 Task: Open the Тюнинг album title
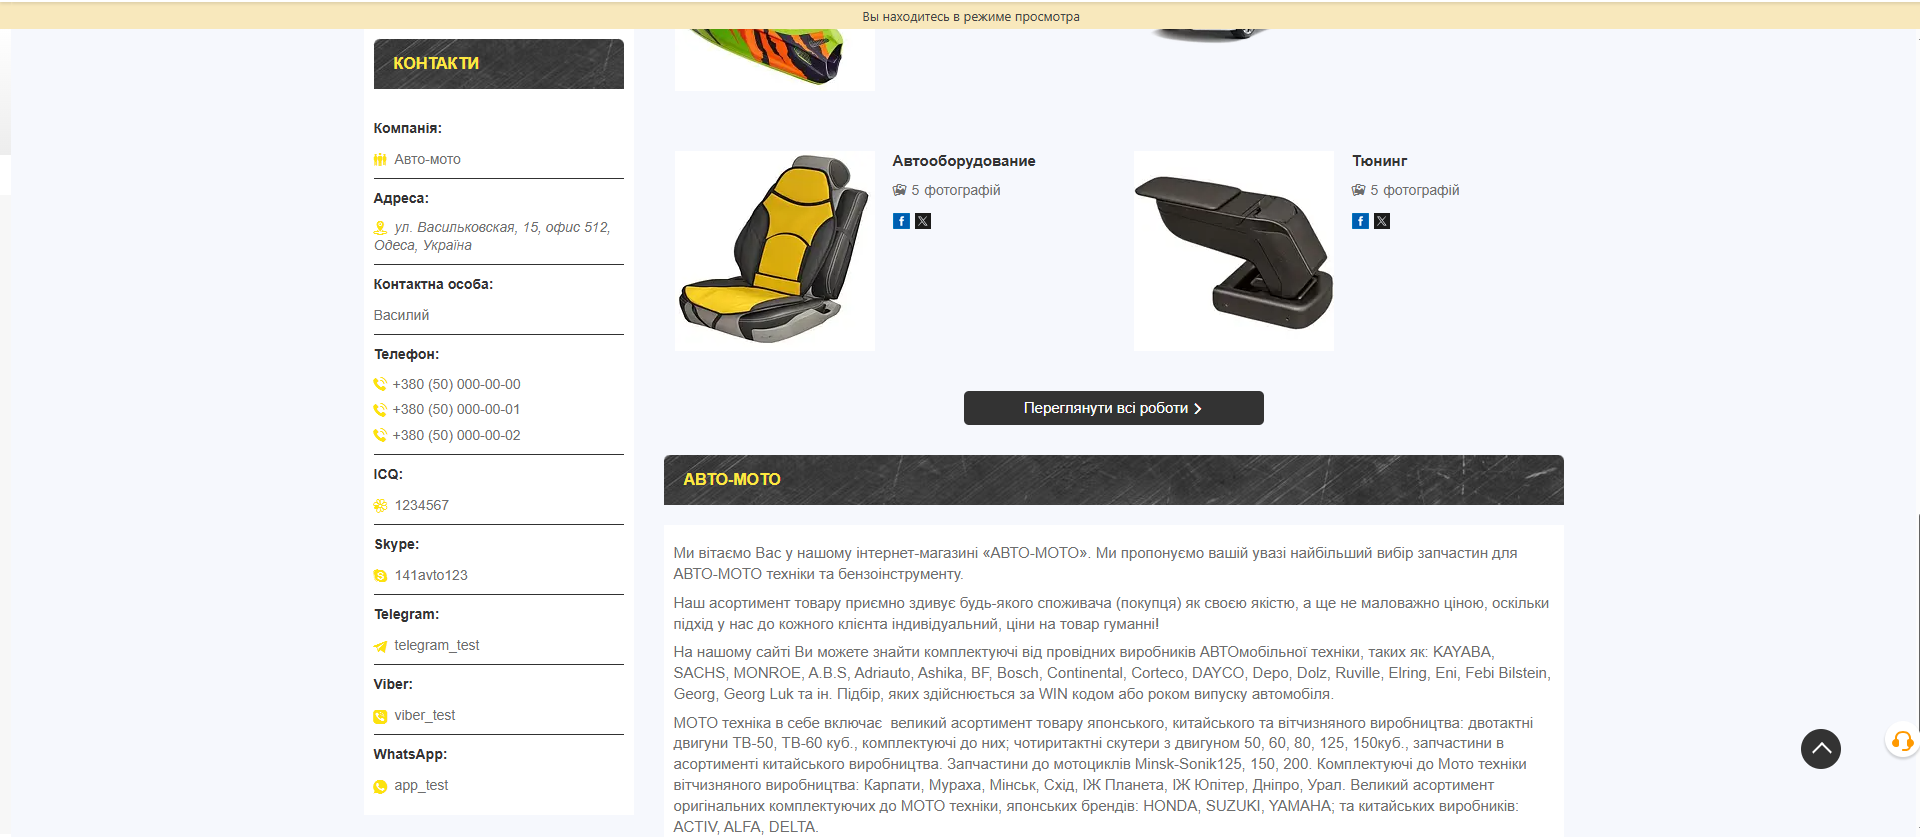[1380, 161]
